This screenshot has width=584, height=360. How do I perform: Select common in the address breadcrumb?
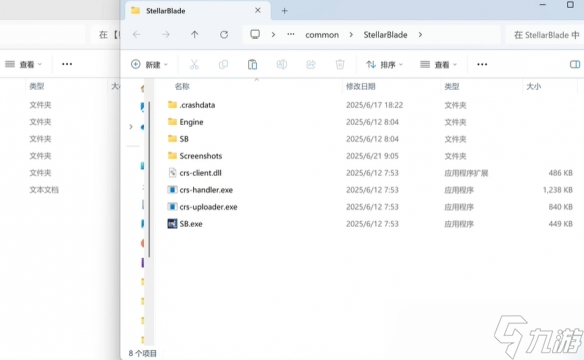coord(322,35)
